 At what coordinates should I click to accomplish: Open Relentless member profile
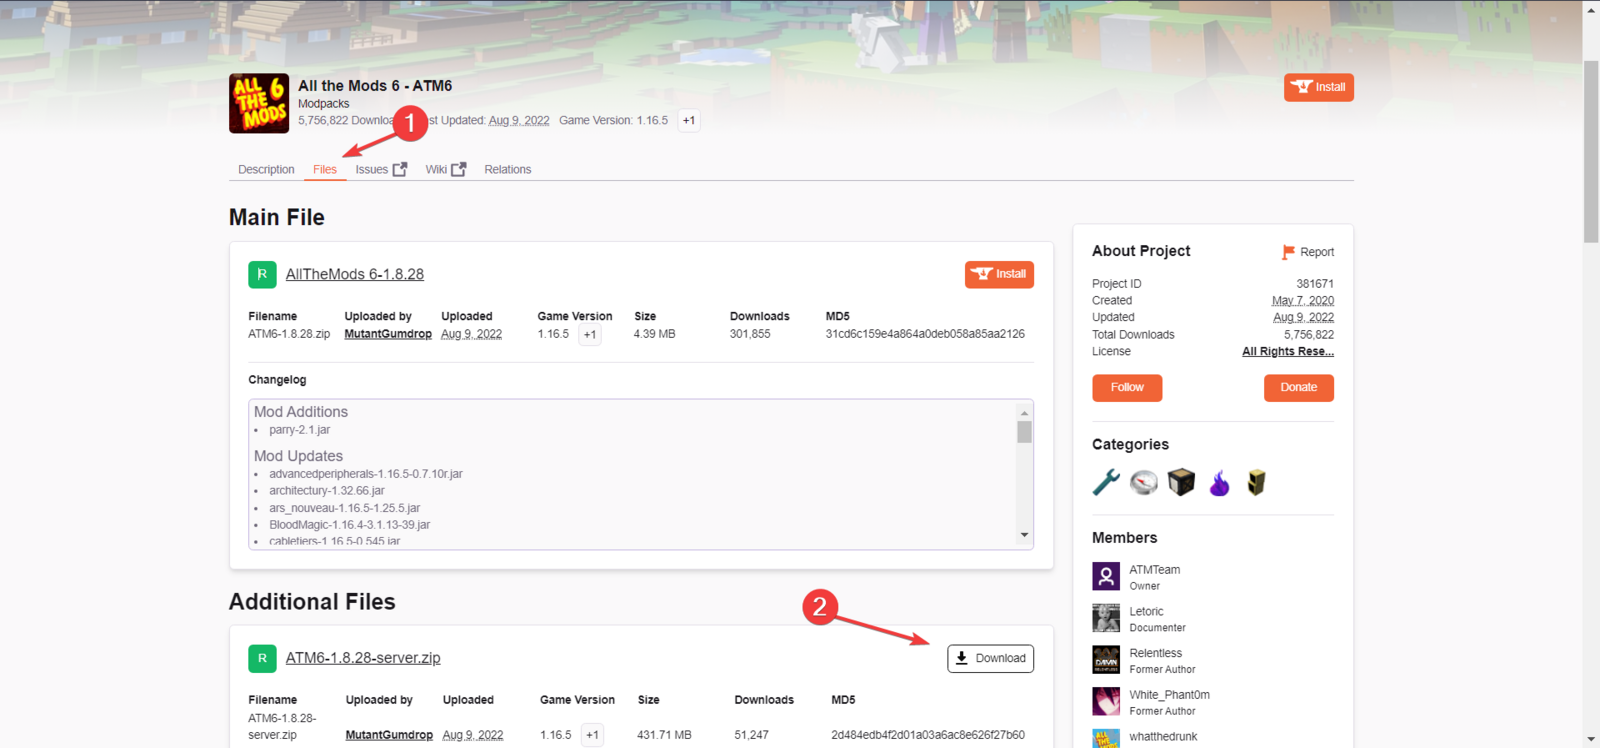(x=1156, y=654)
